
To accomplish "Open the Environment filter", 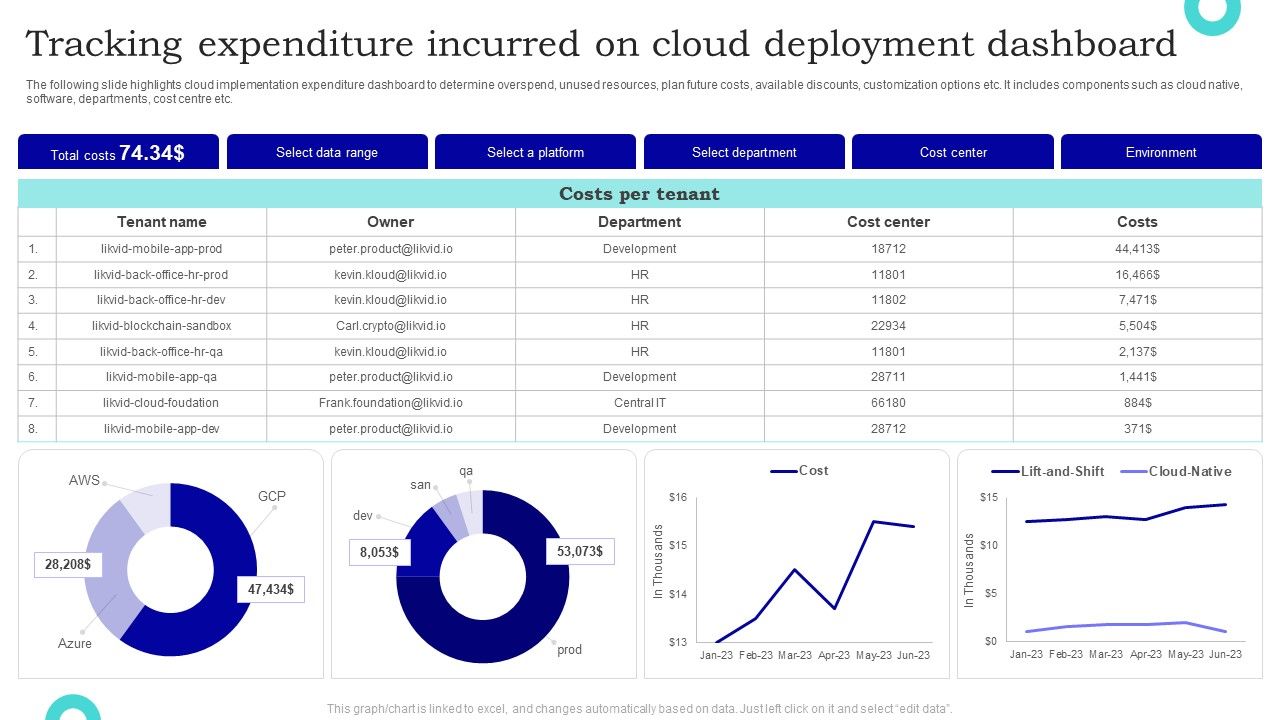I will pyautogui.click(x=1161, y=152).
